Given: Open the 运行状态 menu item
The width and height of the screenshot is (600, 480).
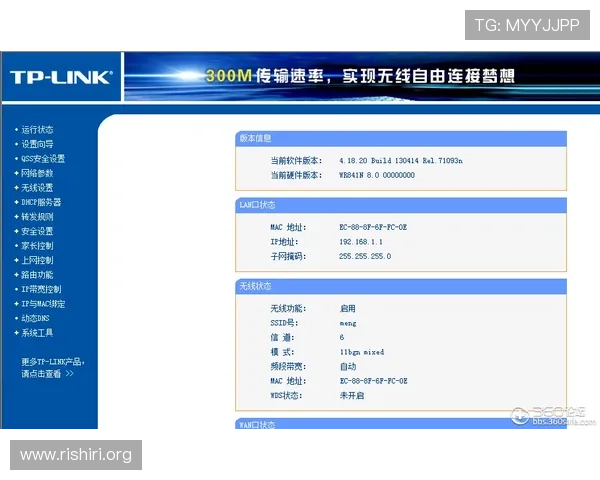Looking at the screenshot, I should (x=37, y=130).
